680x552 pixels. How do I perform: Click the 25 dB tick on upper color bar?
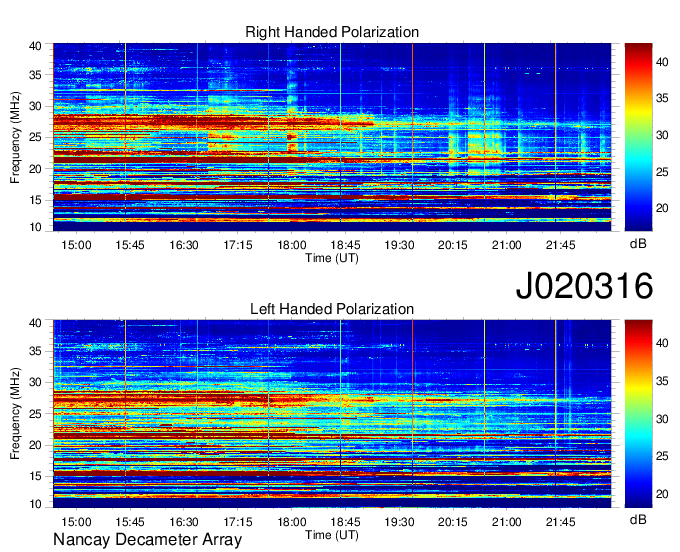click(x=662, y=172)
